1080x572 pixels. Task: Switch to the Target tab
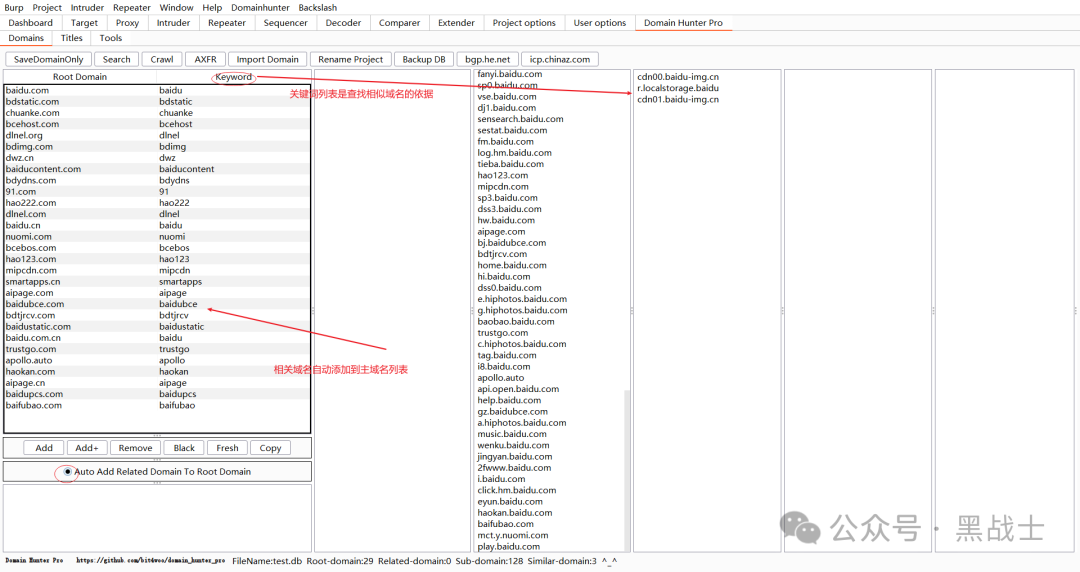[84, 23]
